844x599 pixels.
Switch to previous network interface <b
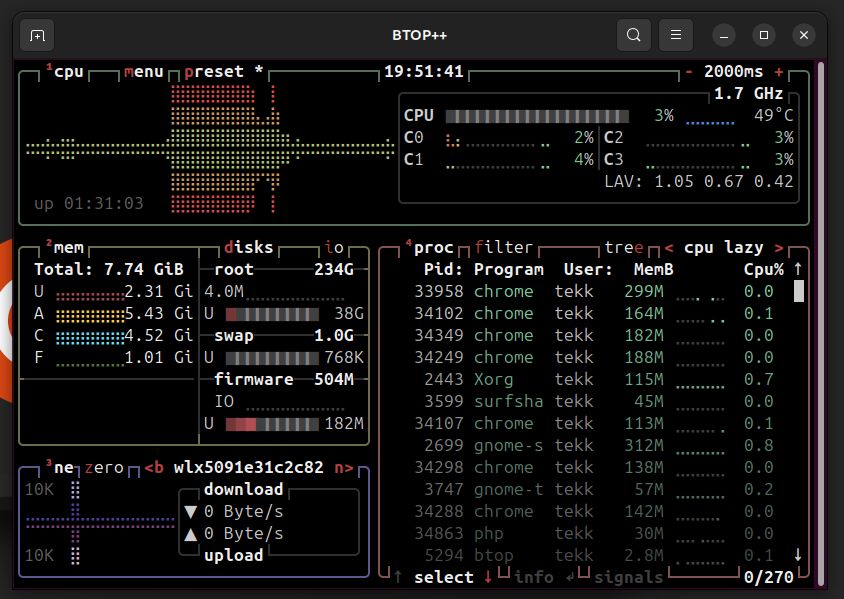point(154,468)
